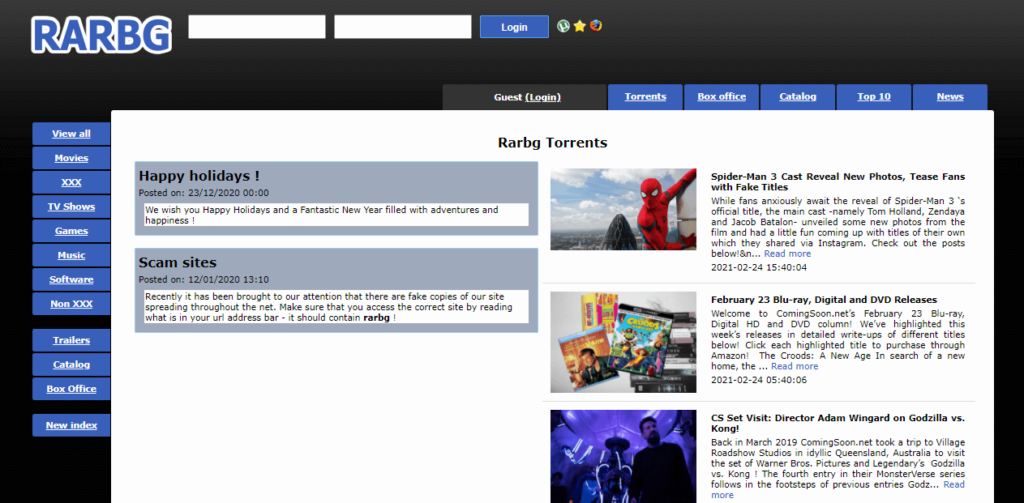Click the bold rarbg word in scam notice

(x=377, y=317)
